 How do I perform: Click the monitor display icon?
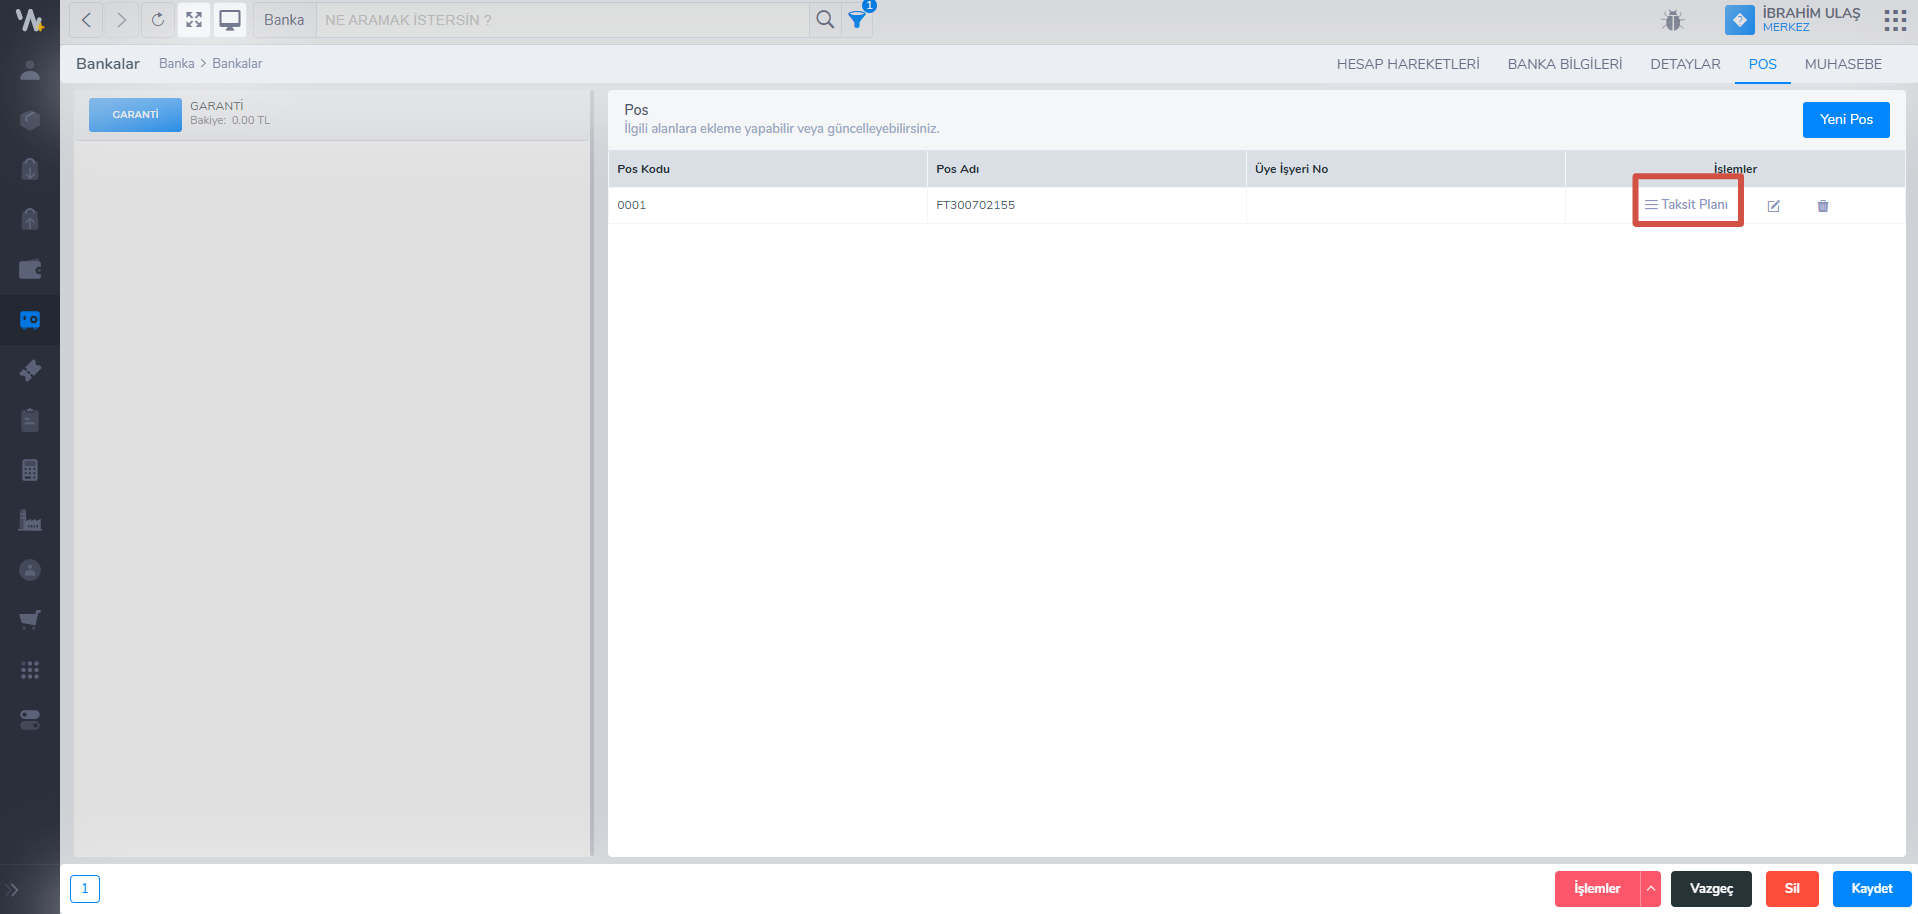230,20
